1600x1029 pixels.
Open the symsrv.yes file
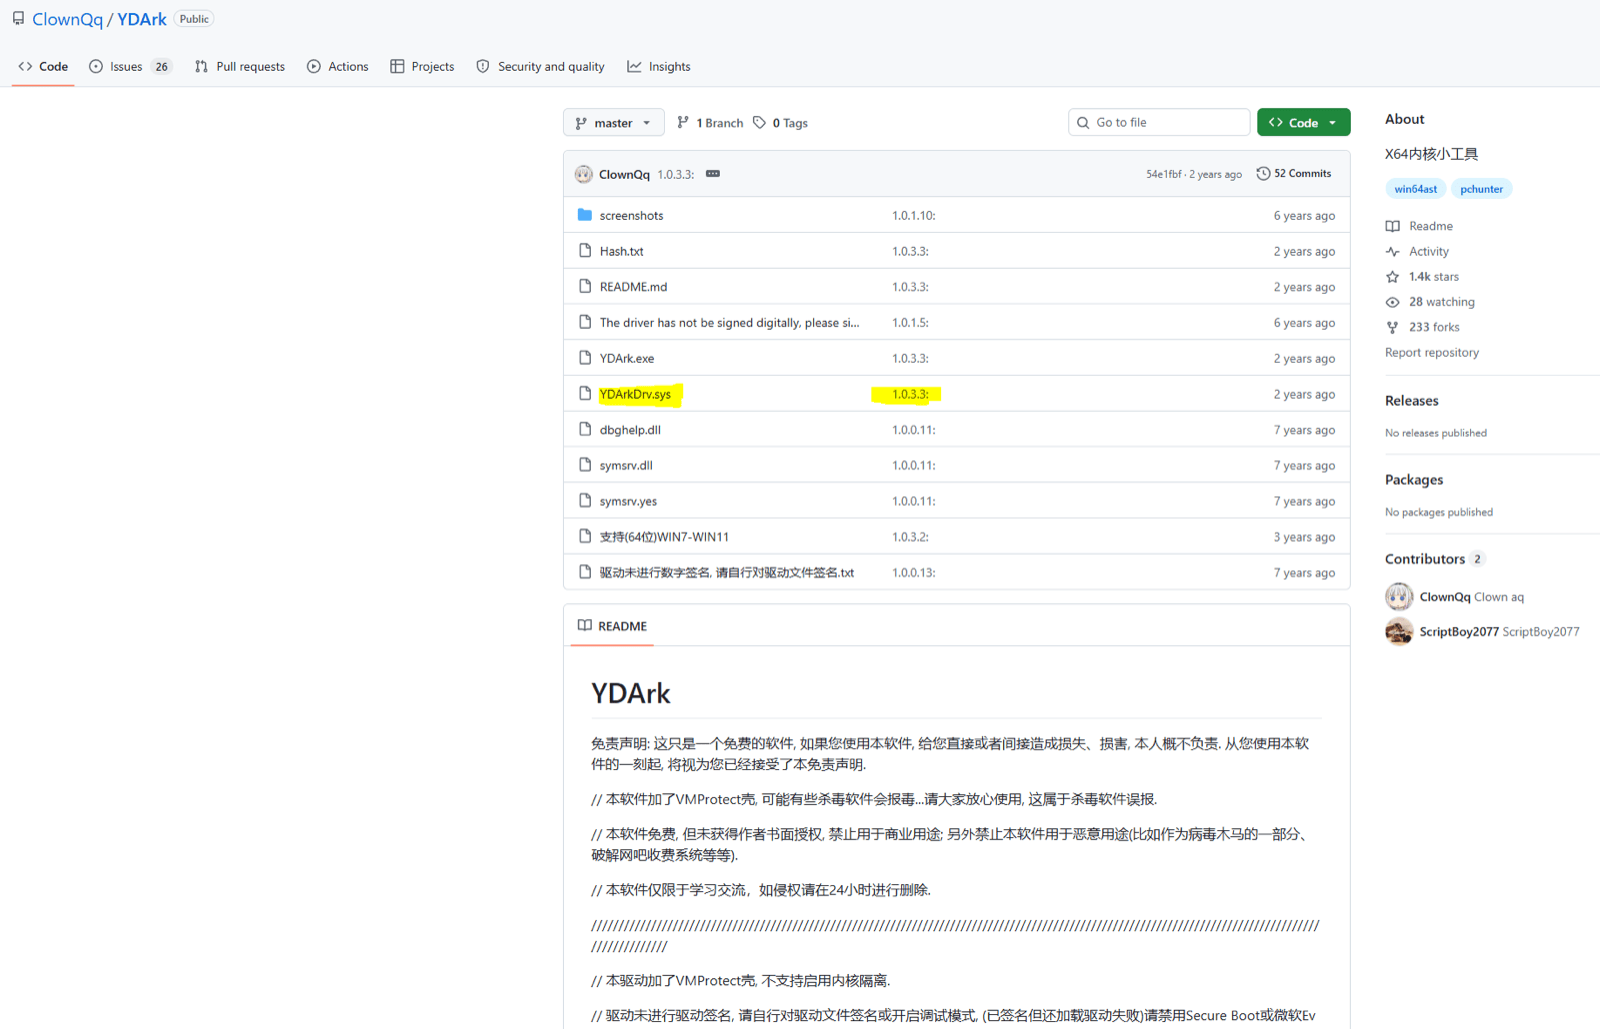tap(628, 501)
